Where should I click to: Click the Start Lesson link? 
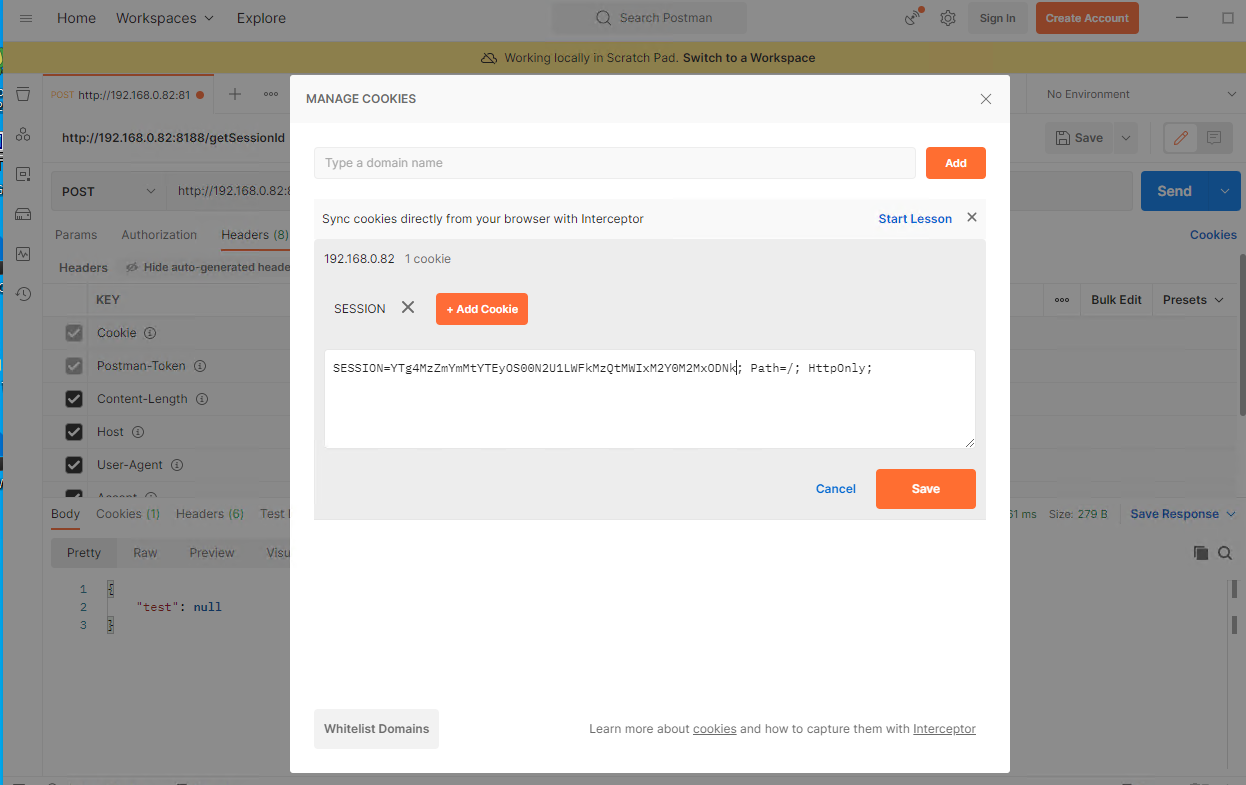point(915,218)
